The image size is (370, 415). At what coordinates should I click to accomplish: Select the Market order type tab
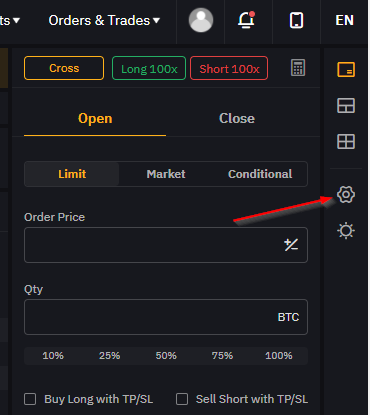[166, 174]
